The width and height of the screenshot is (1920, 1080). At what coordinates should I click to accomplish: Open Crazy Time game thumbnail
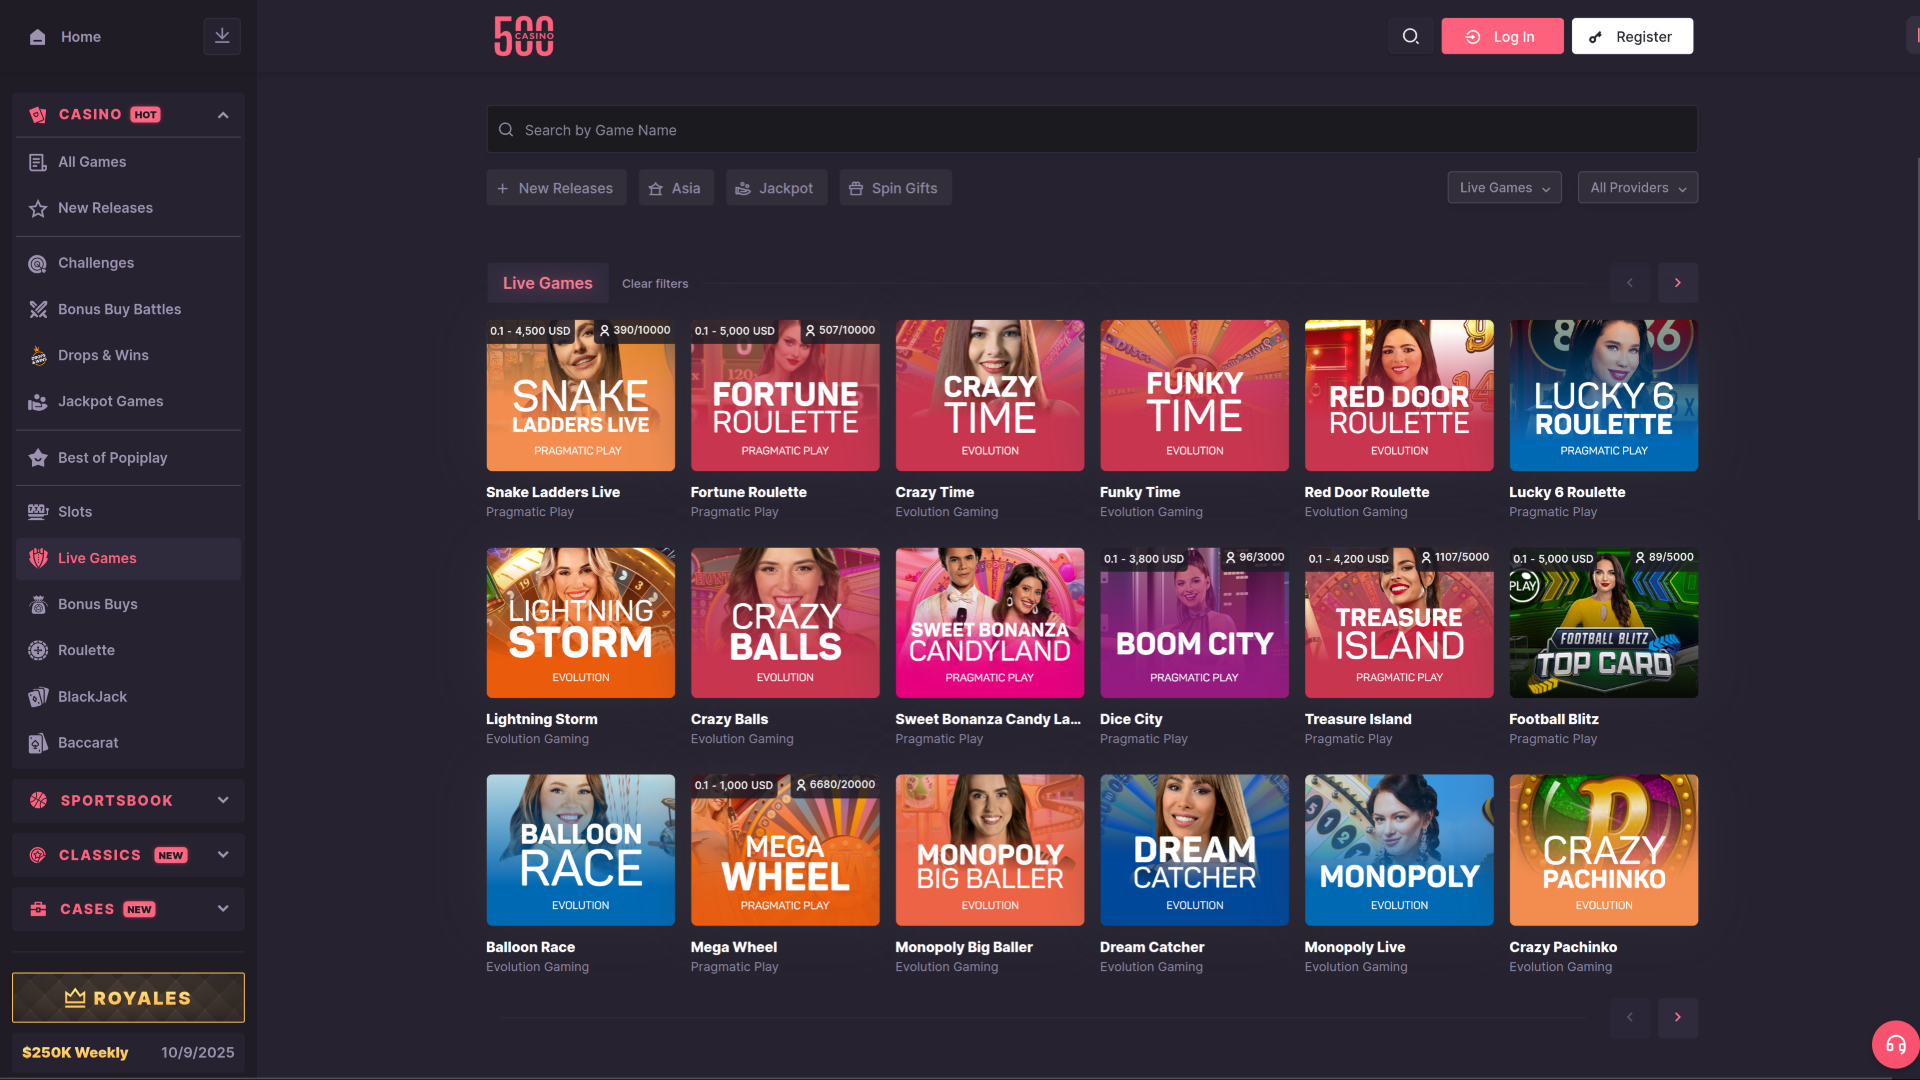click(990, 395)
